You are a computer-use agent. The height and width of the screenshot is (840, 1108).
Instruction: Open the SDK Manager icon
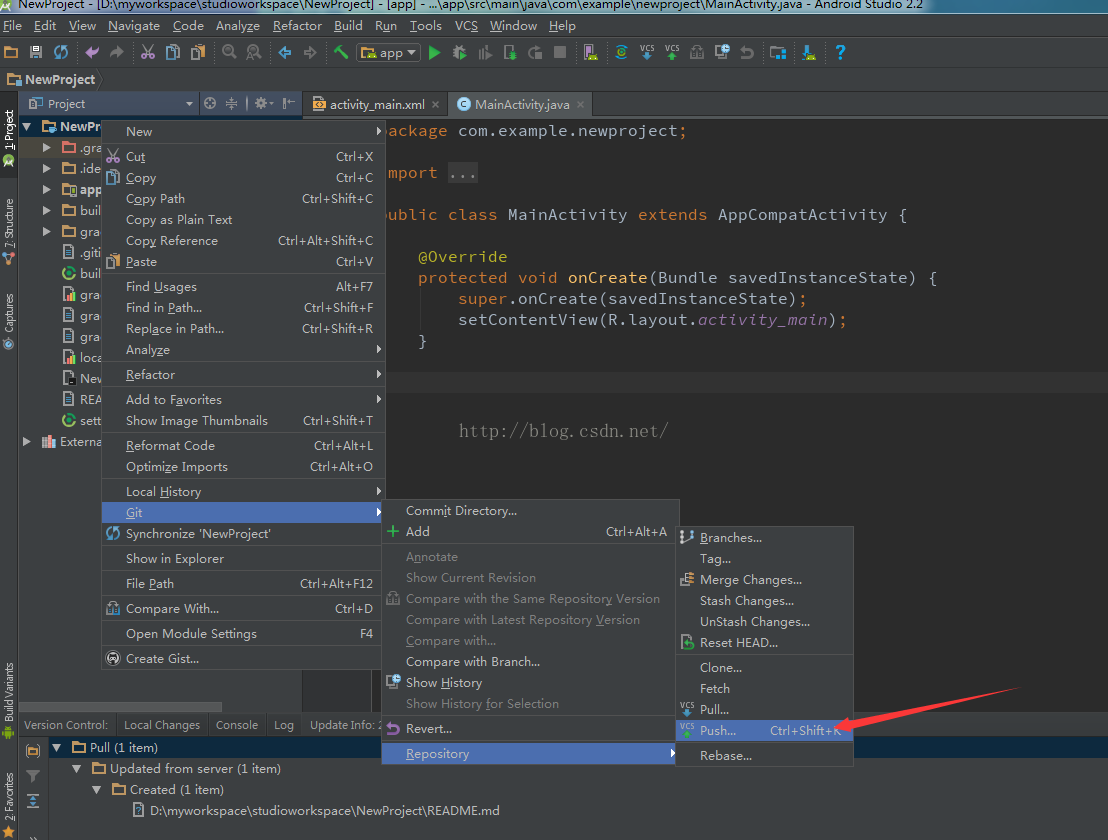click(x=809, y=52)
